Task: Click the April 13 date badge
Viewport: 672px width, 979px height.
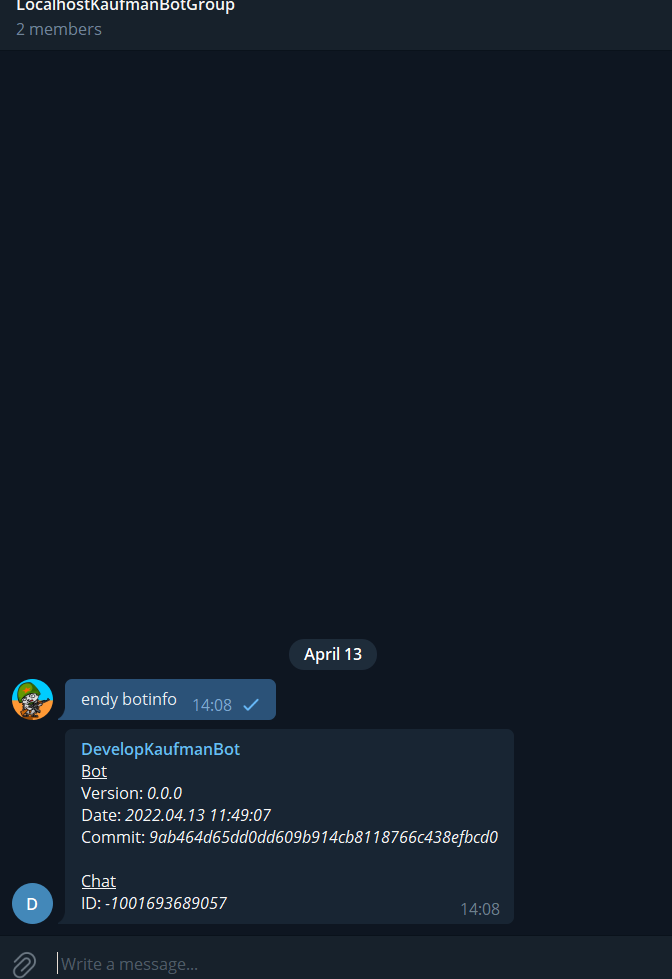Action: 333,654
